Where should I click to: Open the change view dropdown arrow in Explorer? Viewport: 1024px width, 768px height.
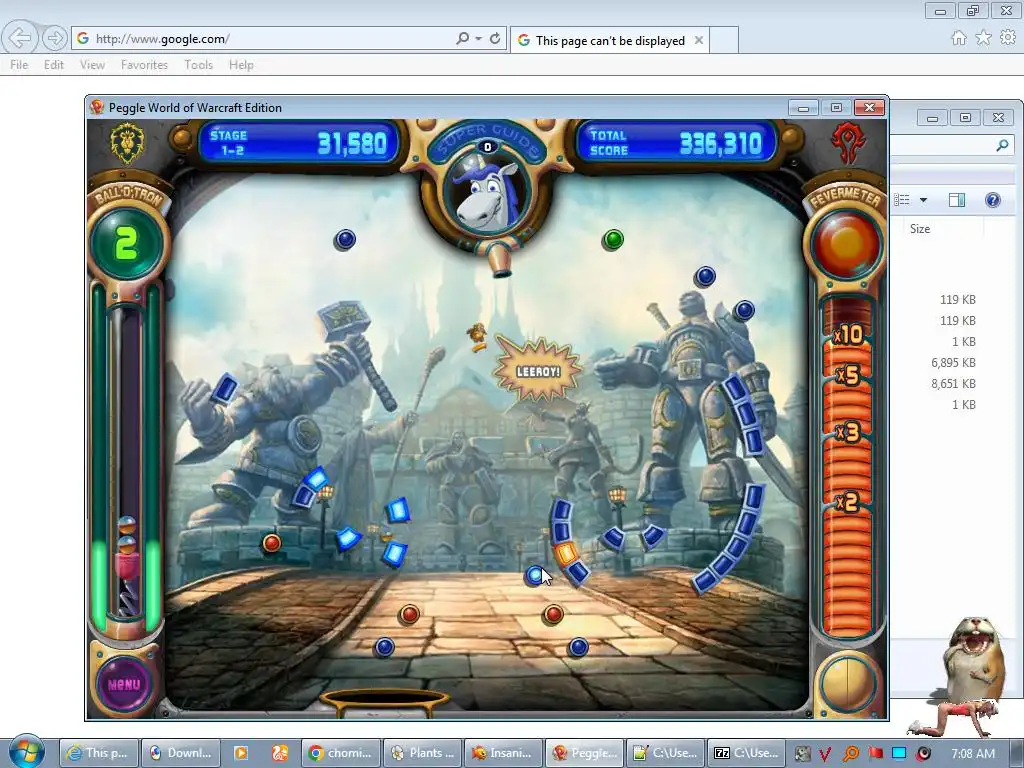(x=923, y=200)
